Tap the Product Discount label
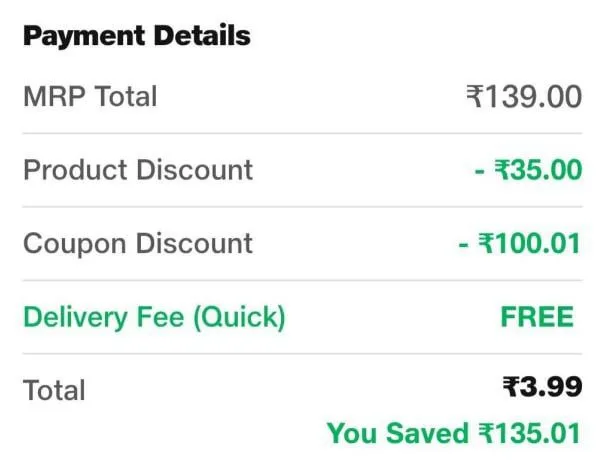The height and width of the screenshot is (470, 603). pos(138,170)
